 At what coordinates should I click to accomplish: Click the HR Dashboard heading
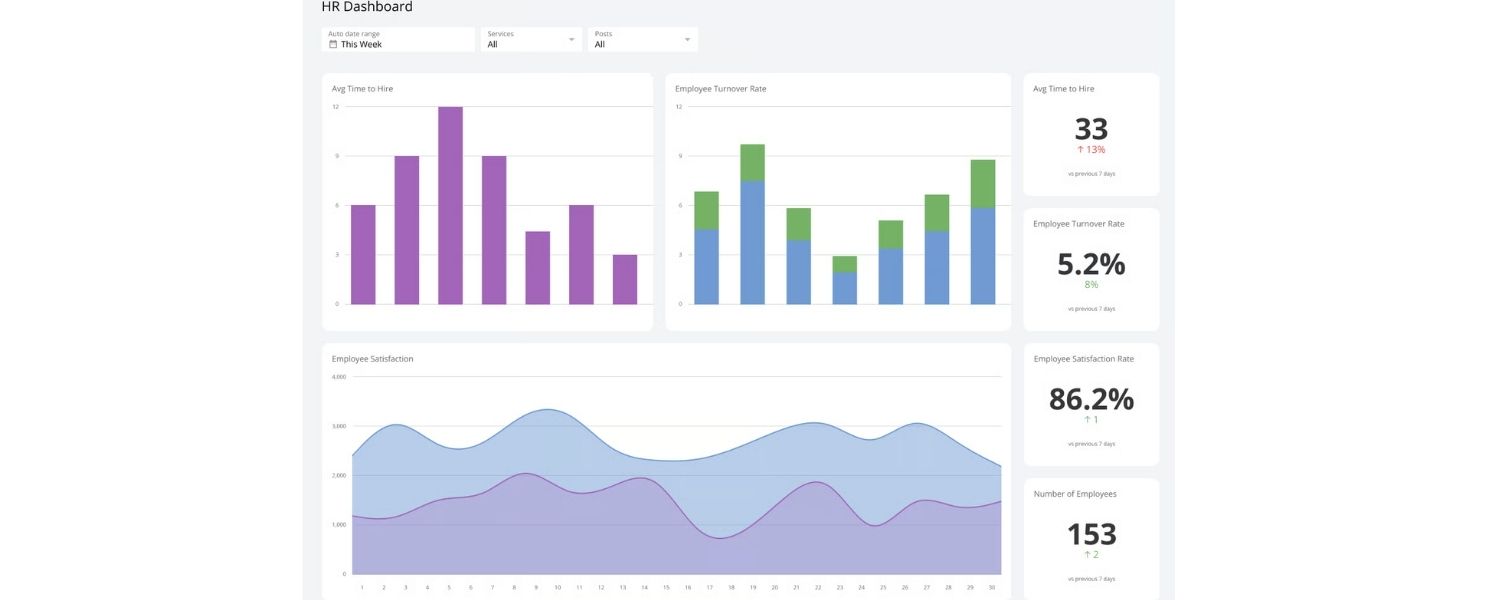[366, 7]
